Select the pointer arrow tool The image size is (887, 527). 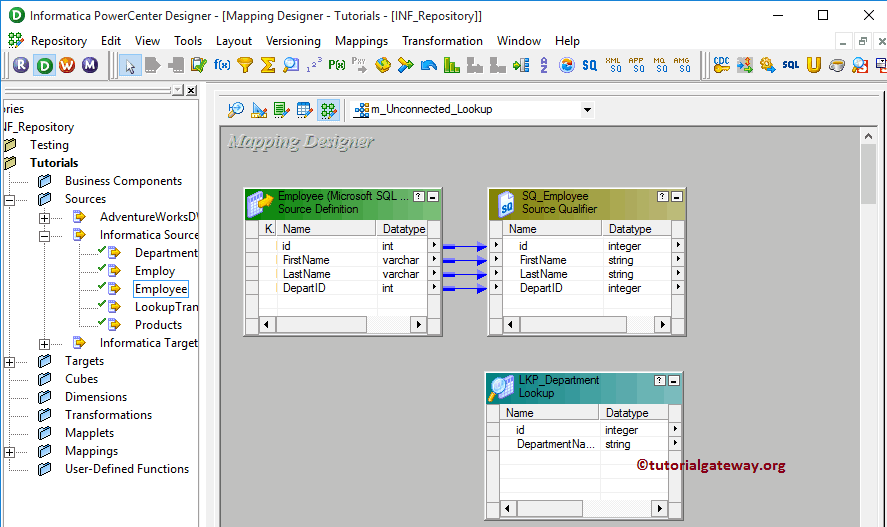(x=130, y=66)
